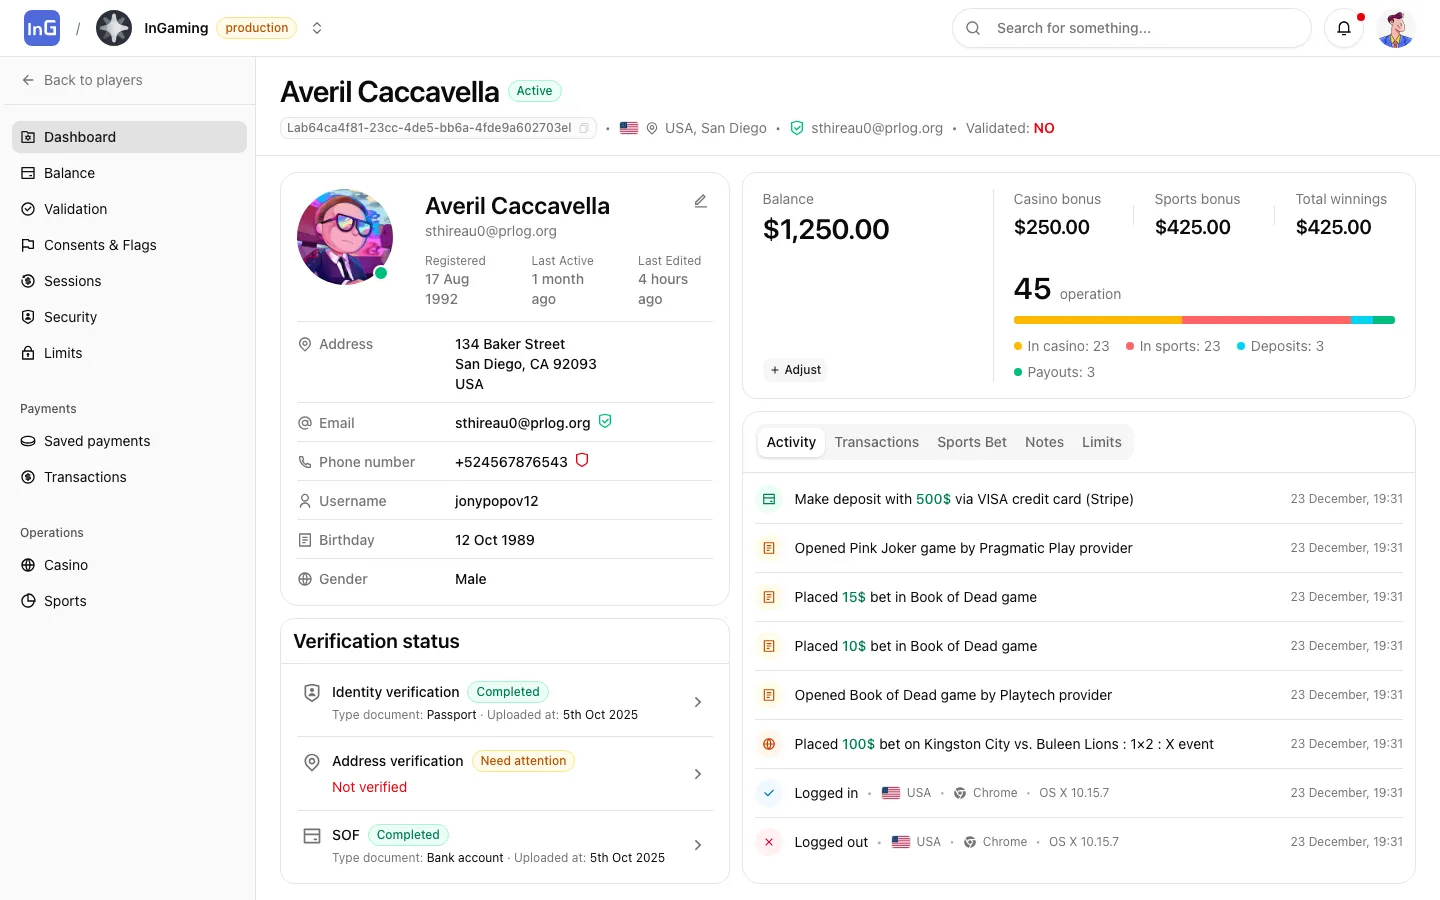Select the Notes tab

pyautogui.click(x=1044, y=442)
